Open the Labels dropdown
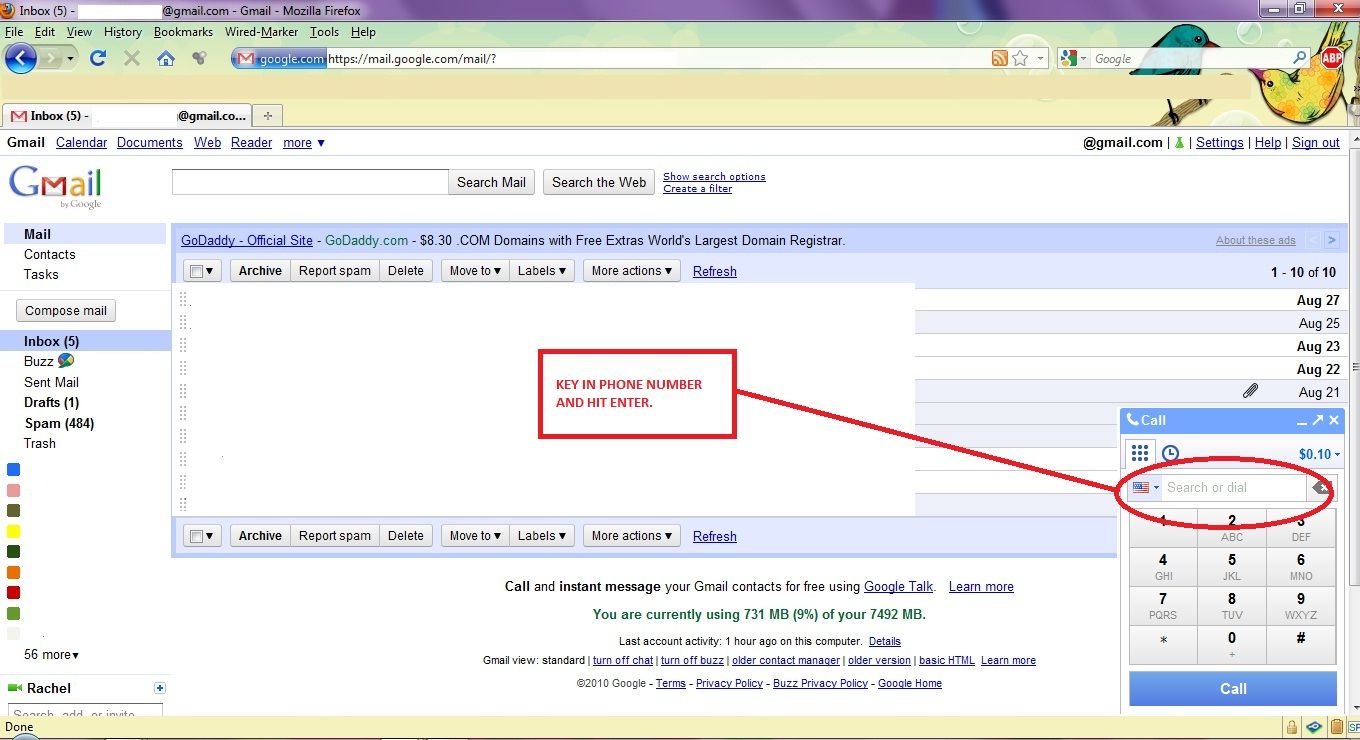 [541, 270]
